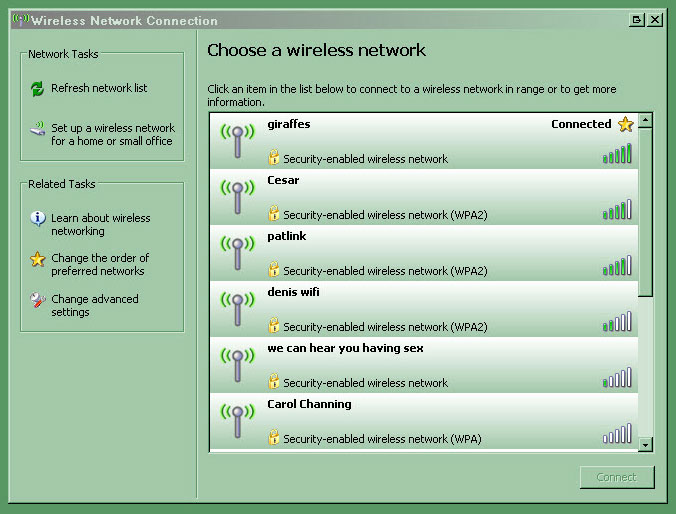Click the antenna icon of Cesar network
Screen dimensions: 676x514
coord(238,197)
